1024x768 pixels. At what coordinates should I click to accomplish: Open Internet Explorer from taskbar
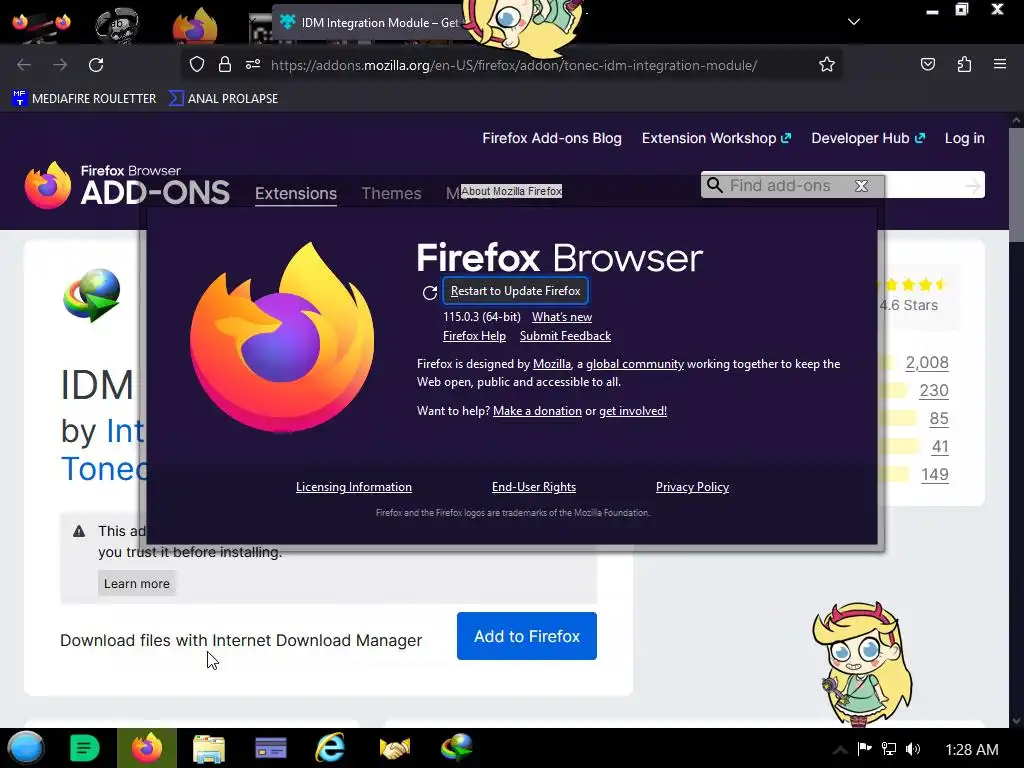pos(330,748)
